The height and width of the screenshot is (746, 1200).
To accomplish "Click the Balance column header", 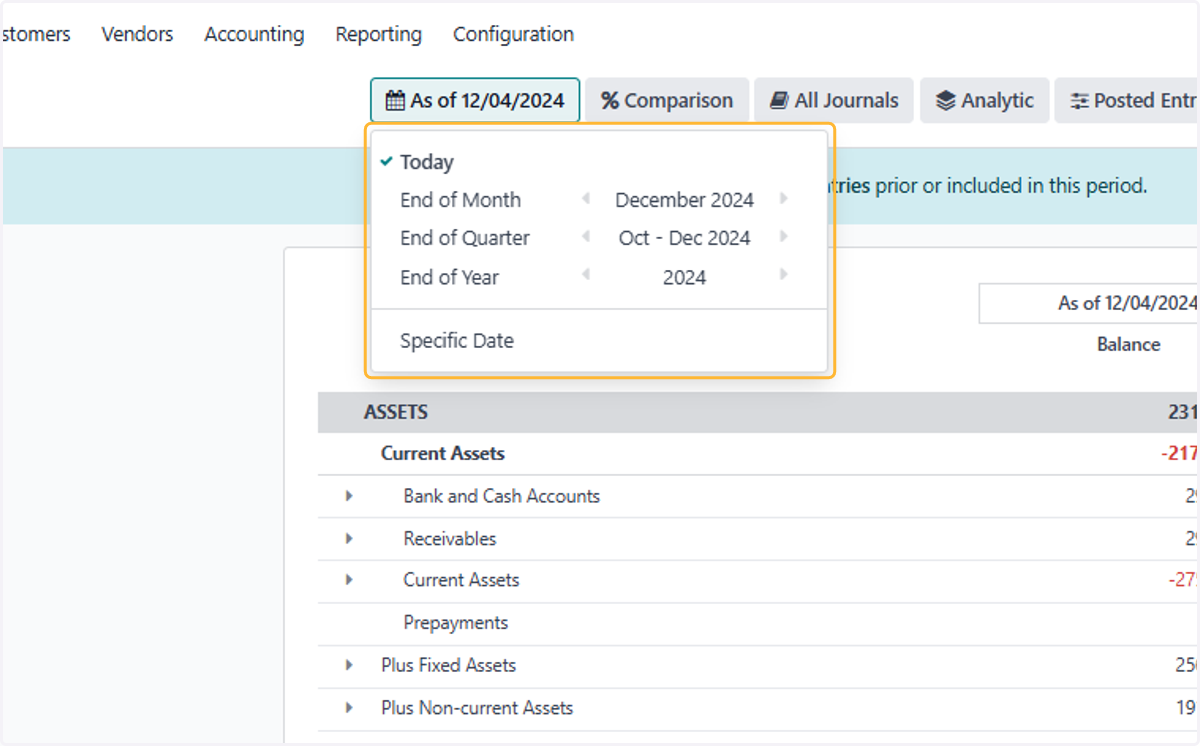I will 1128,344.
